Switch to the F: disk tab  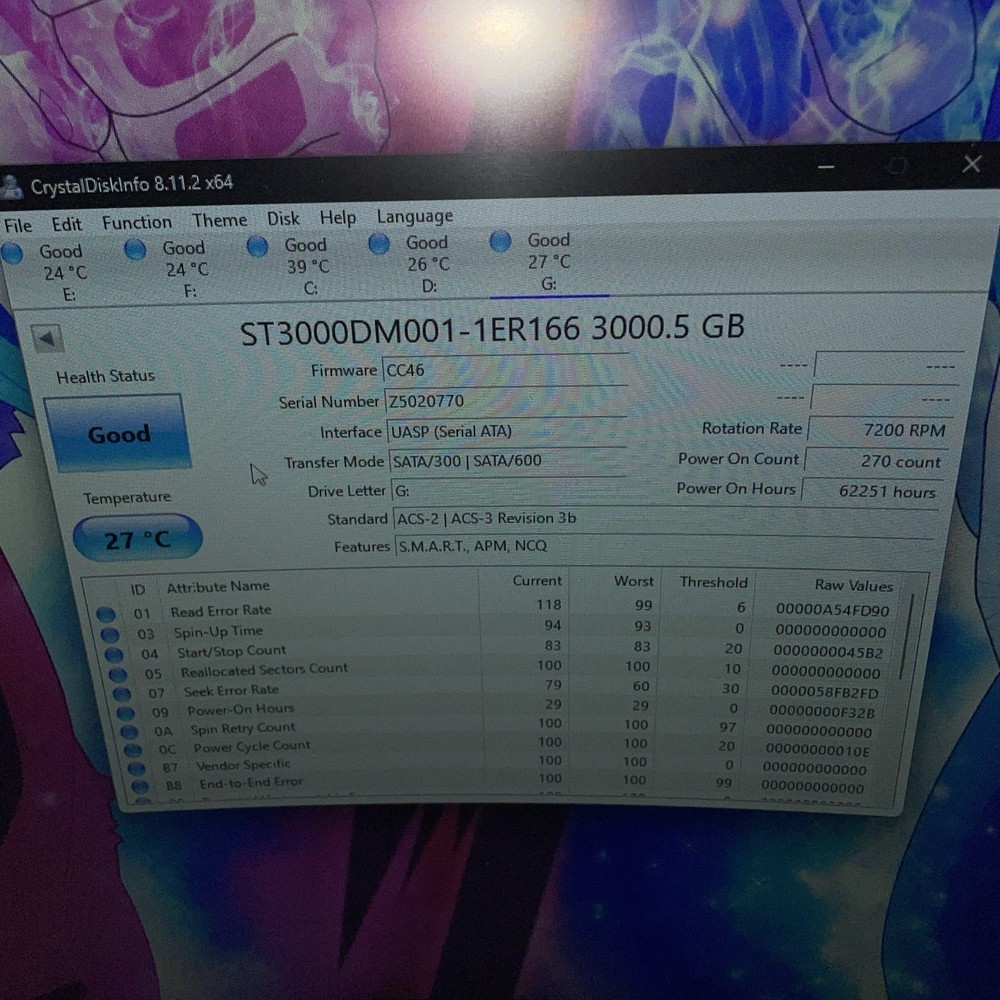186,269
